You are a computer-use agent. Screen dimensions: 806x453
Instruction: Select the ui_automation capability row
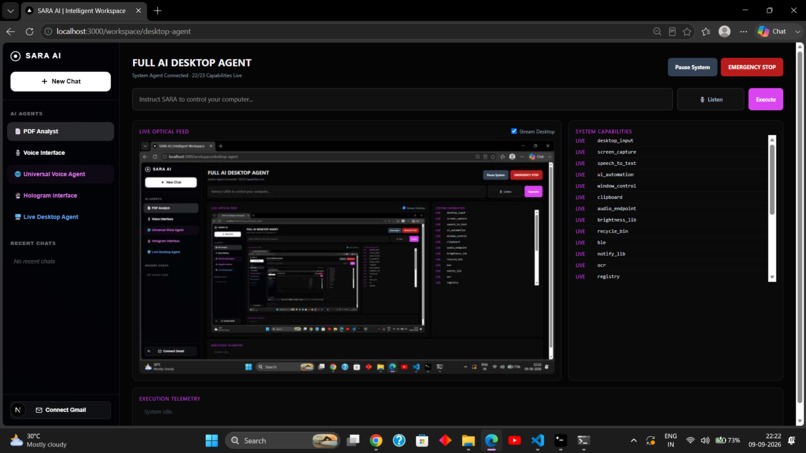coord(668,175)
